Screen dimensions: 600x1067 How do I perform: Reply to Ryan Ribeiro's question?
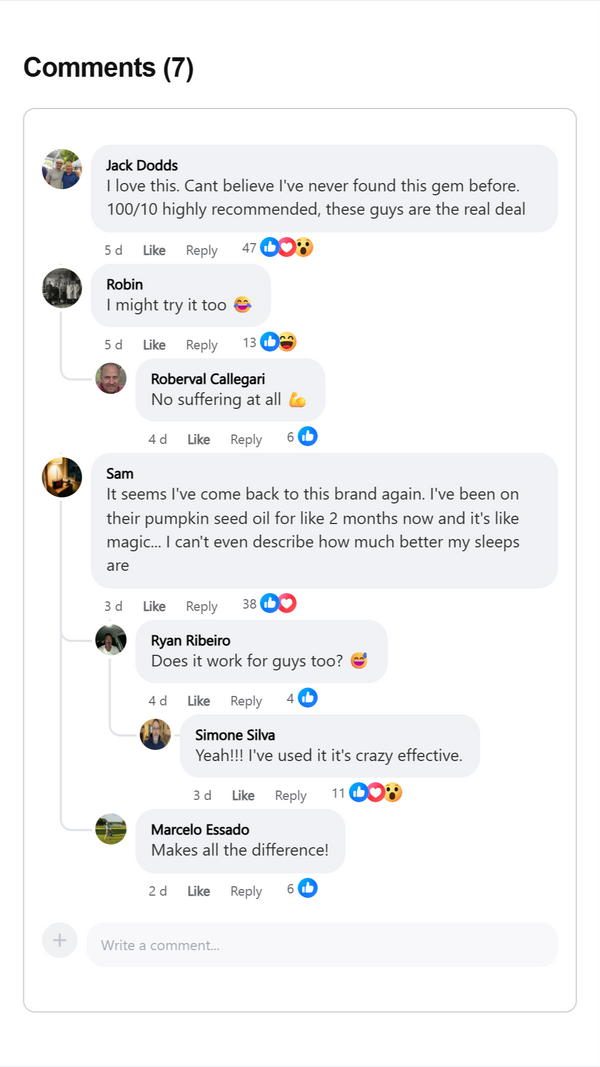click(246, 701)
